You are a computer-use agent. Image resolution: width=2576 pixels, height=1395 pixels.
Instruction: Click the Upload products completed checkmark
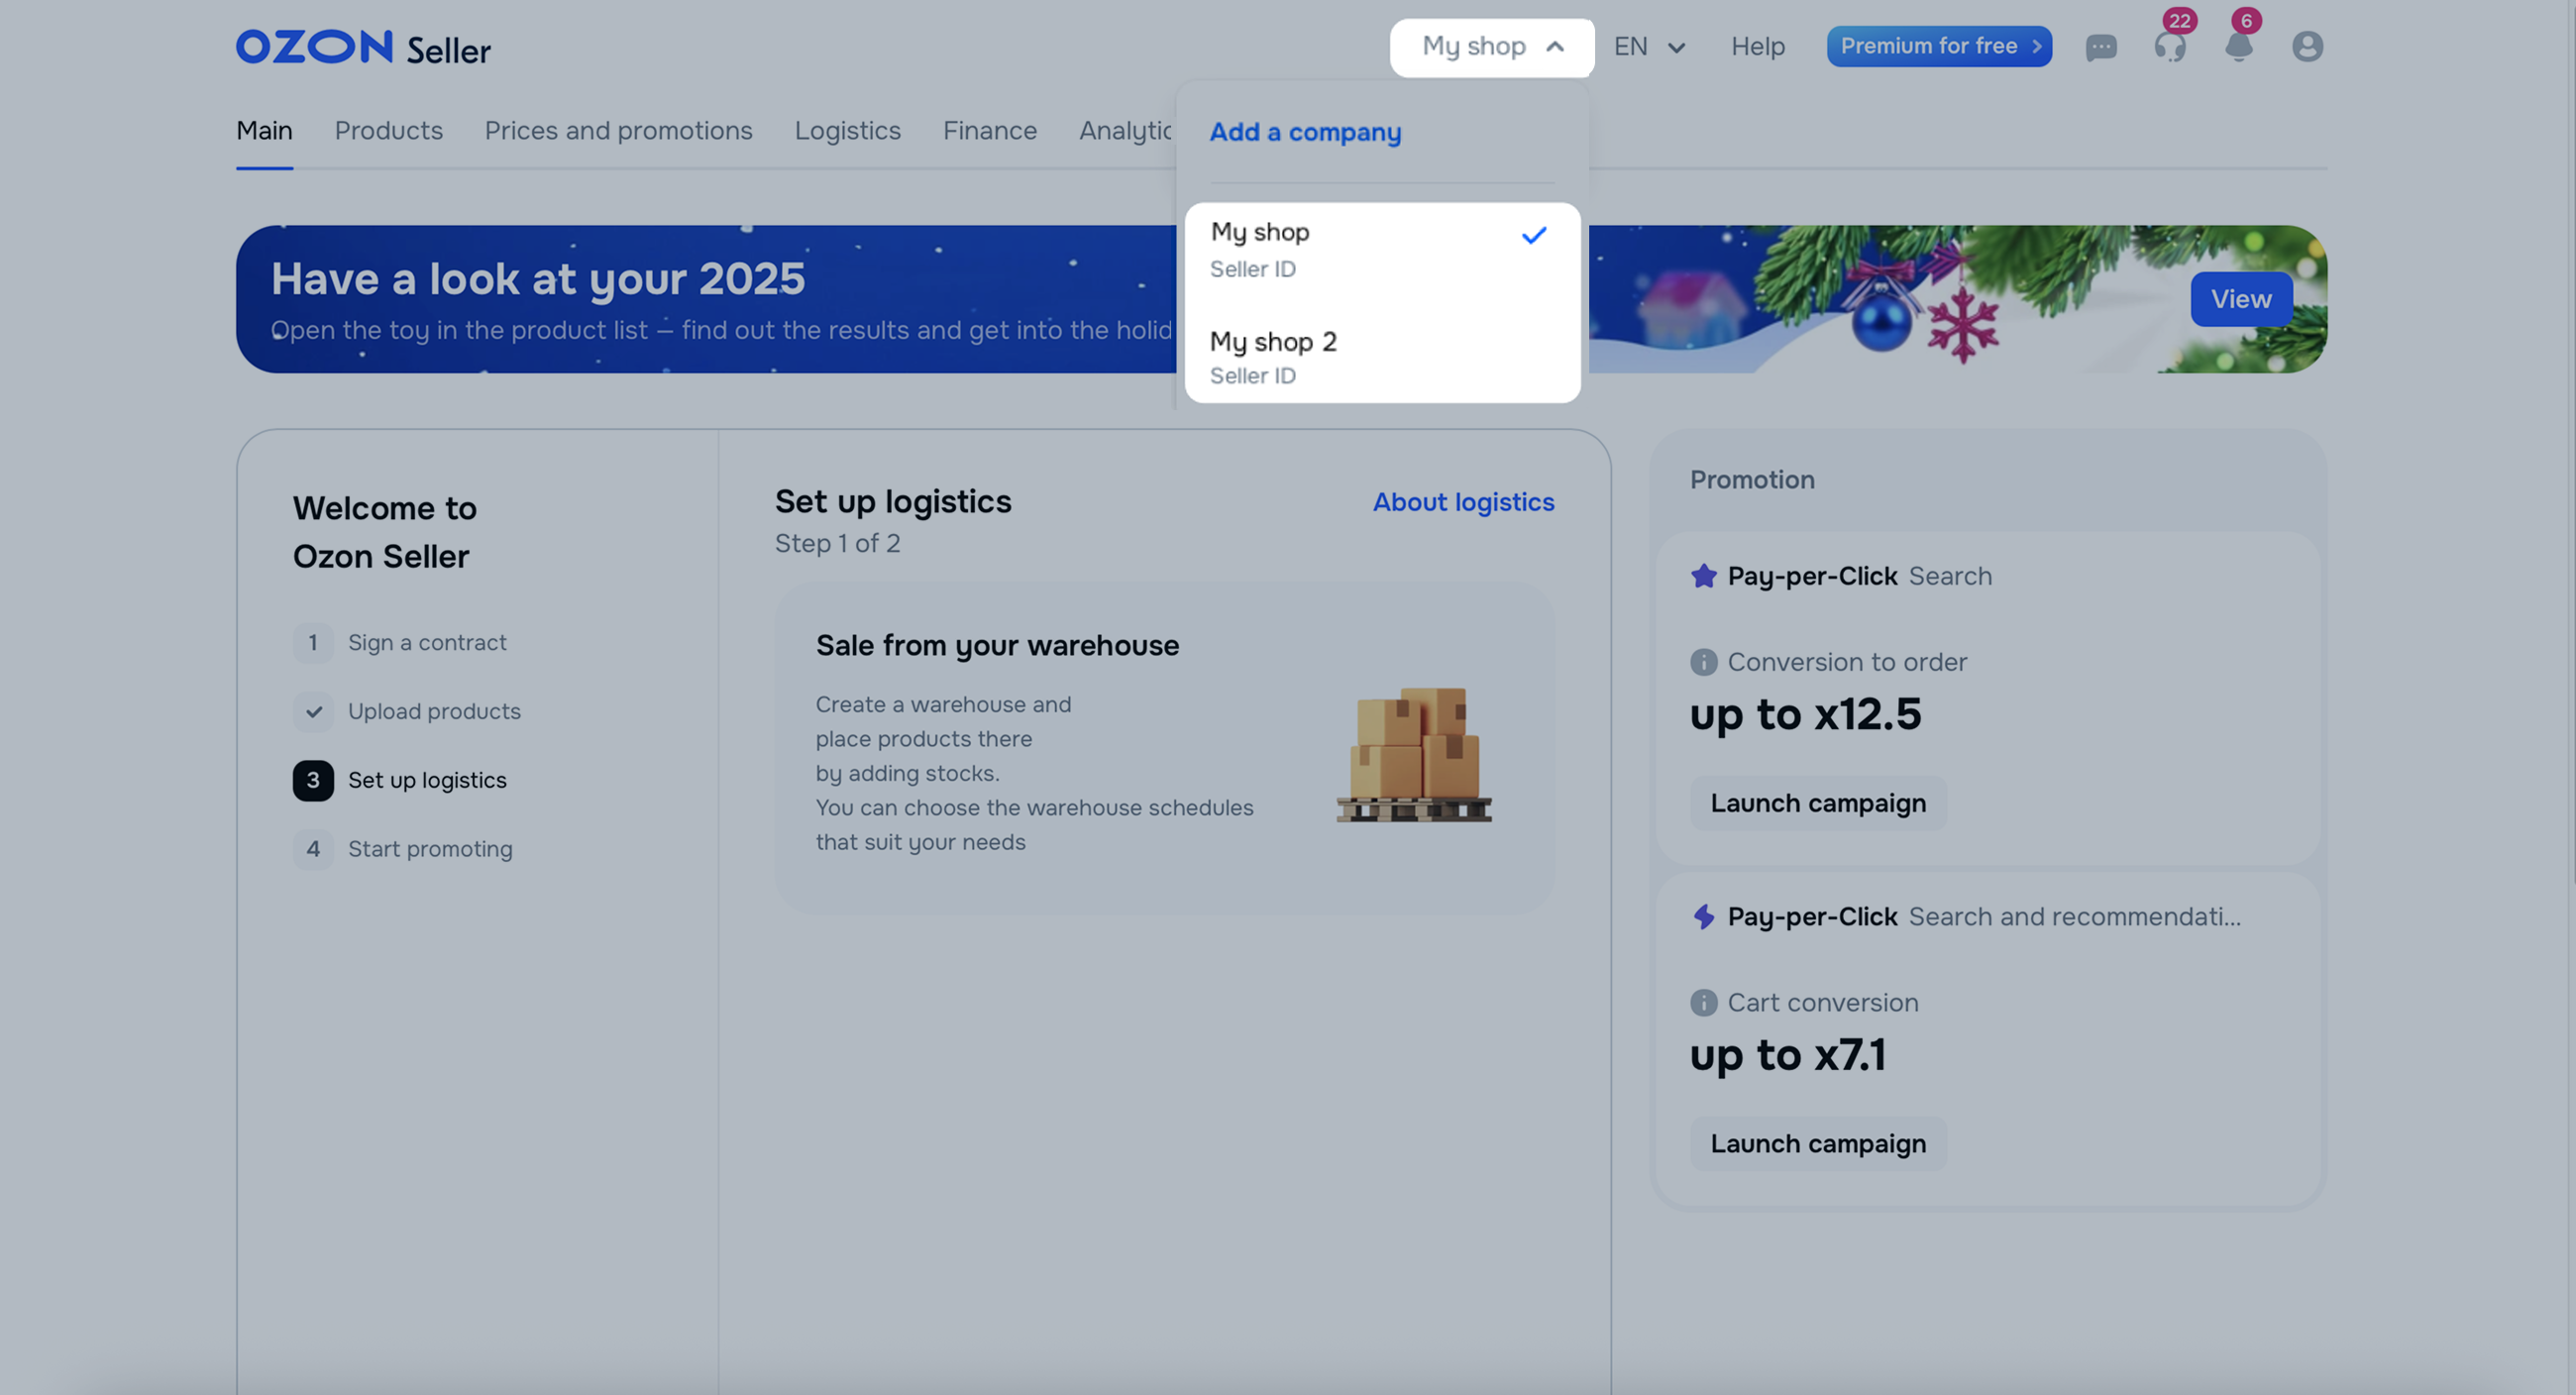pos(313,712)
